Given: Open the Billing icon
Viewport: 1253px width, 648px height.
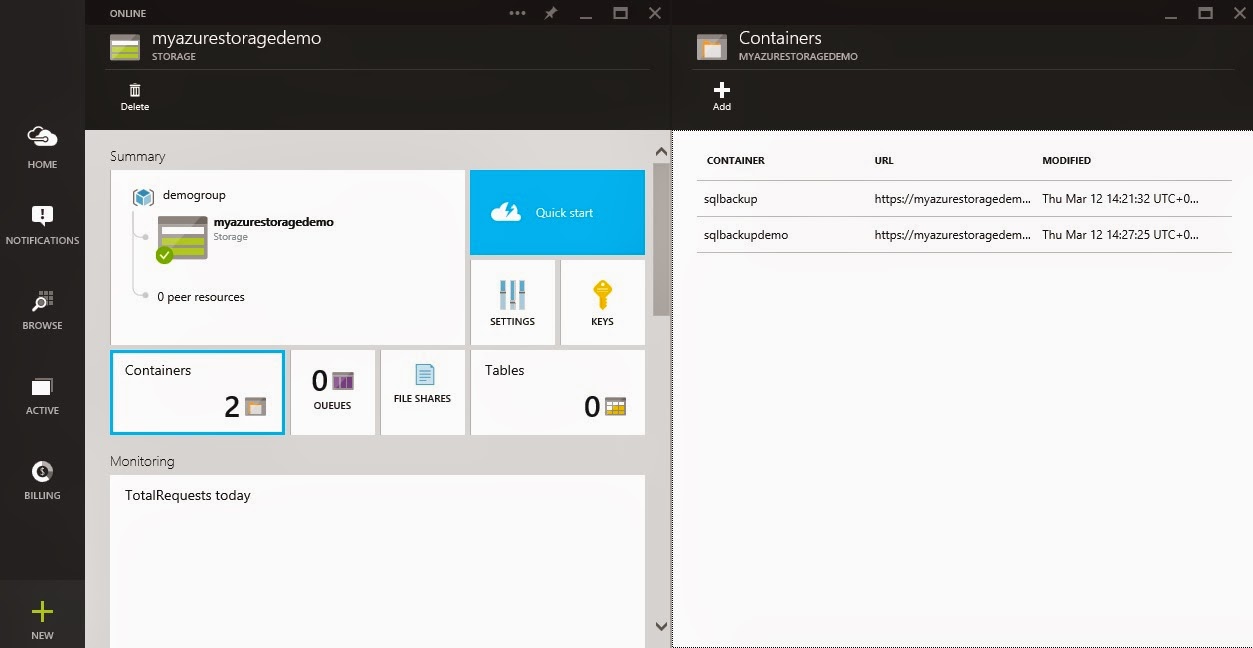Looking at the screenshot, I should (42, 479).
